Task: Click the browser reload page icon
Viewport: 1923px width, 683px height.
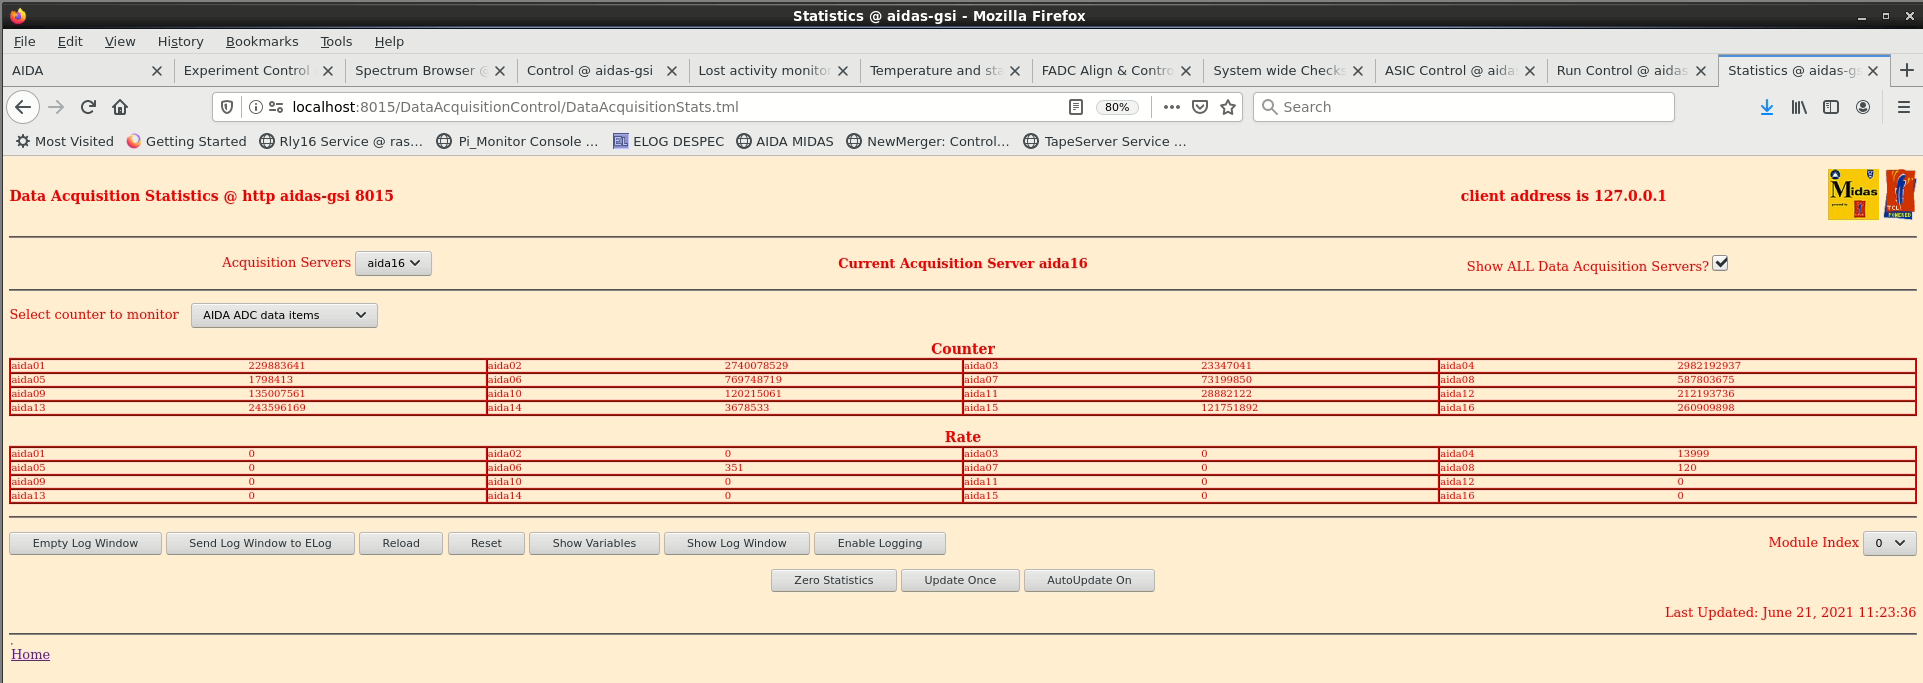Action: (88, 107)
